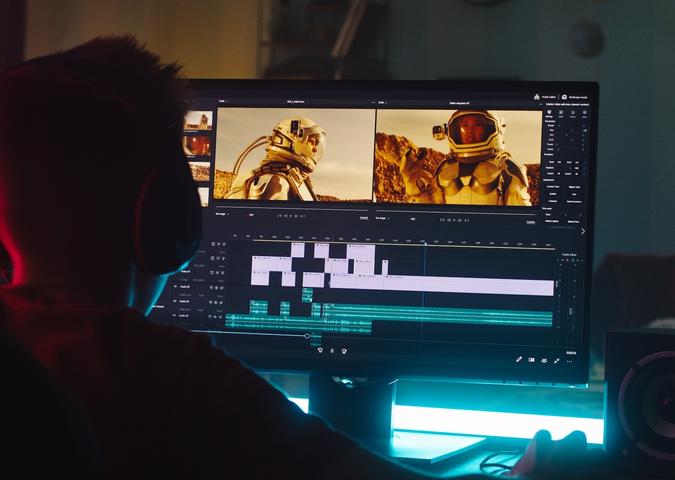The width and height of the screenshot is (675, 480).
Task: Open the scale dropdown above the right viewer
Action: (381, 102)
